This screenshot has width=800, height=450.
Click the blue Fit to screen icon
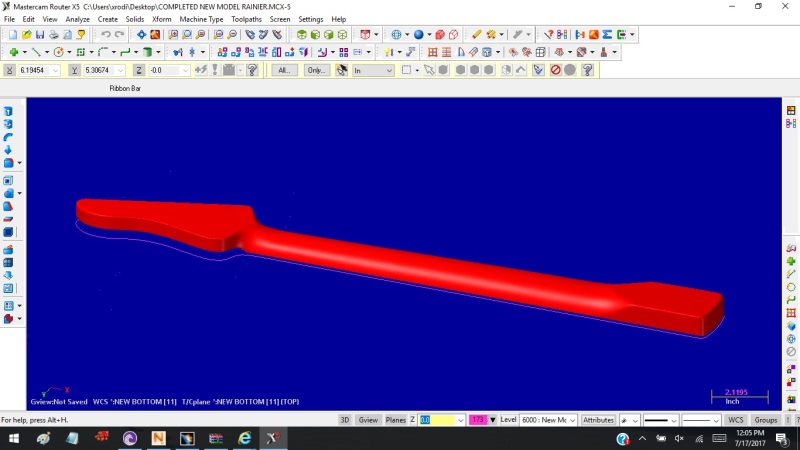[141, 35]
